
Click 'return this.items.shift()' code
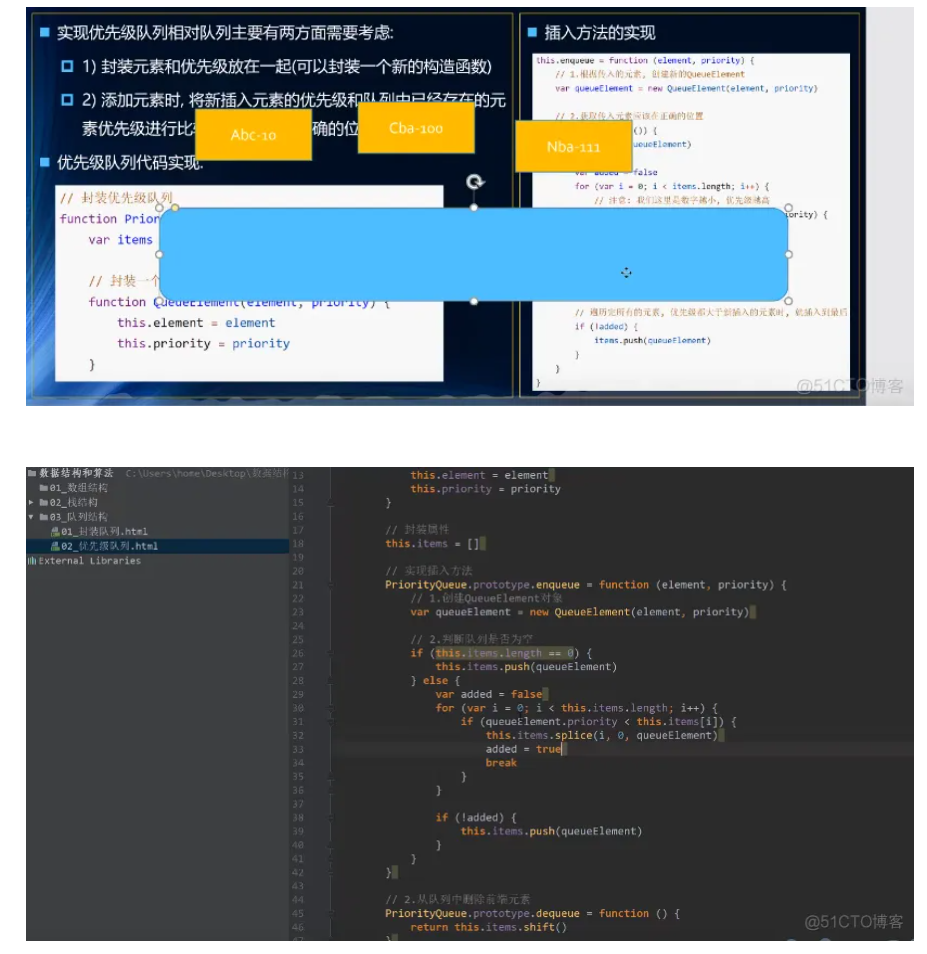point(488,927)
